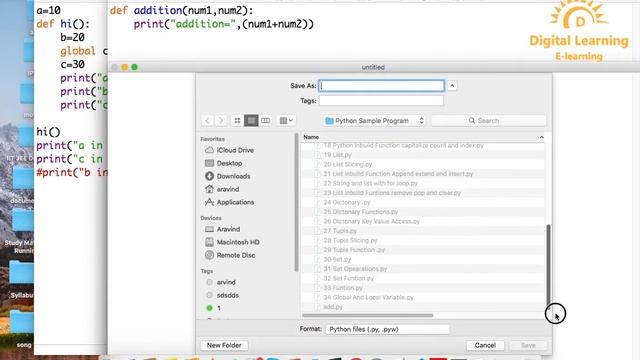Click the New Folder button
Viewport: 640px width, 360px height.
224,345
